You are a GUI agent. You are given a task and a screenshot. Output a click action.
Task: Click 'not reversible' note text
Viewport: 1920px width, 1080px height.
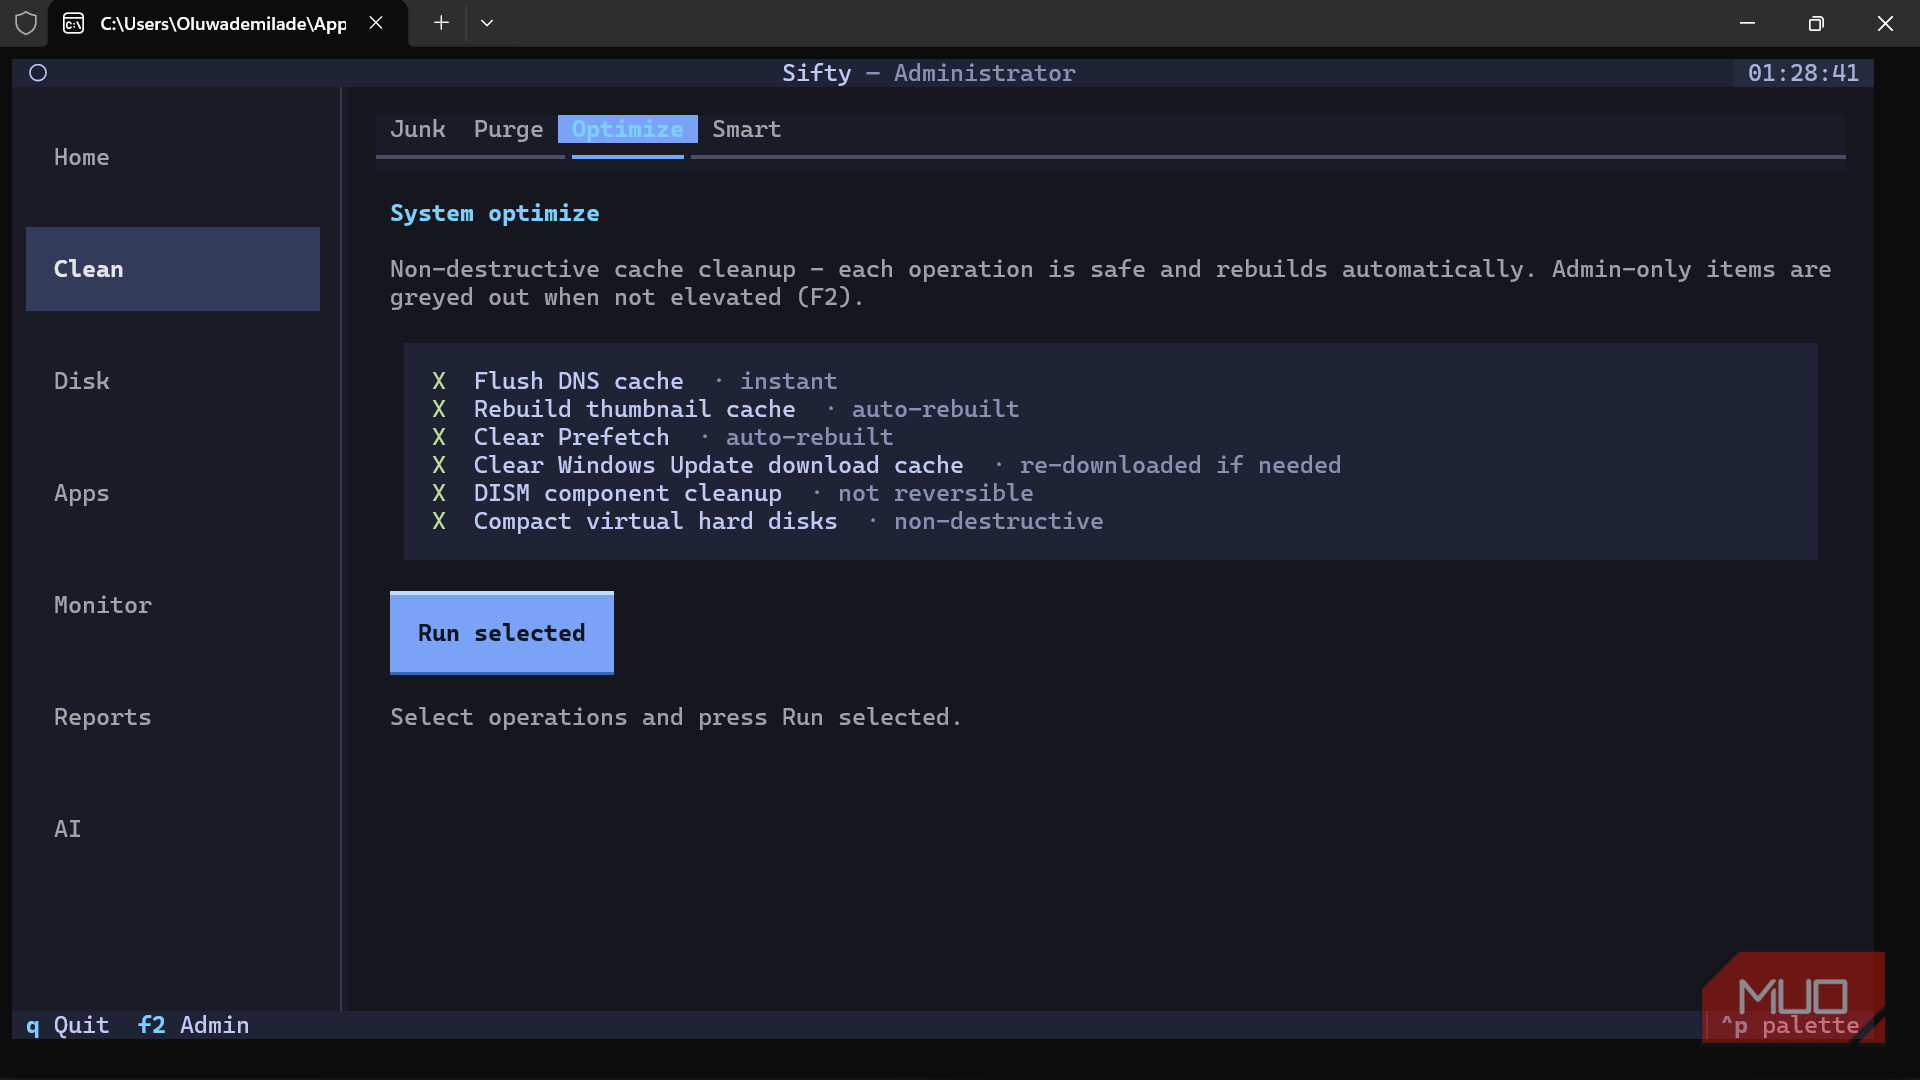click(x=936, y=493)
